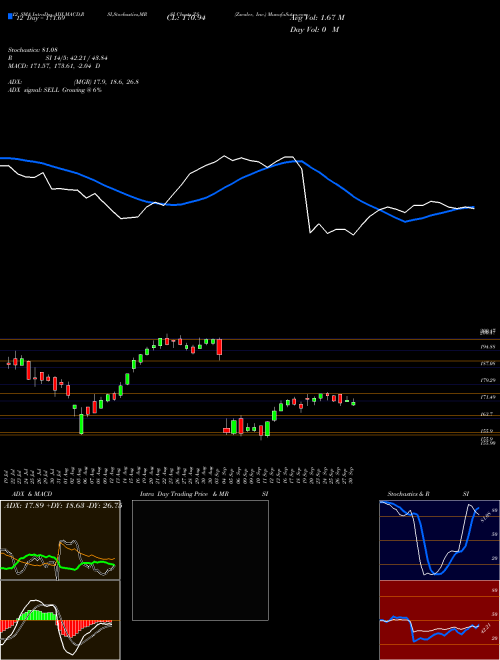Click the Stochastics & RSI panel title
This screenshot has height=660, width=500.
pos(428,494)
